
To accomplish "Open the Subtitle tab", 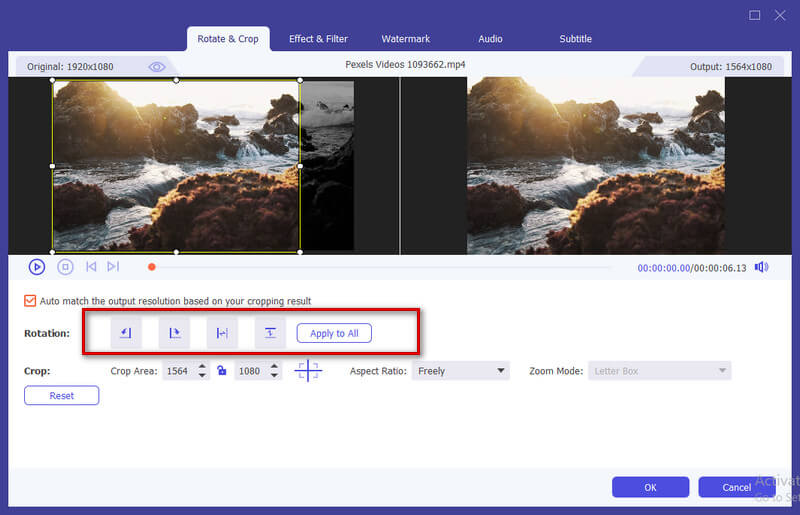I will 576,39.
